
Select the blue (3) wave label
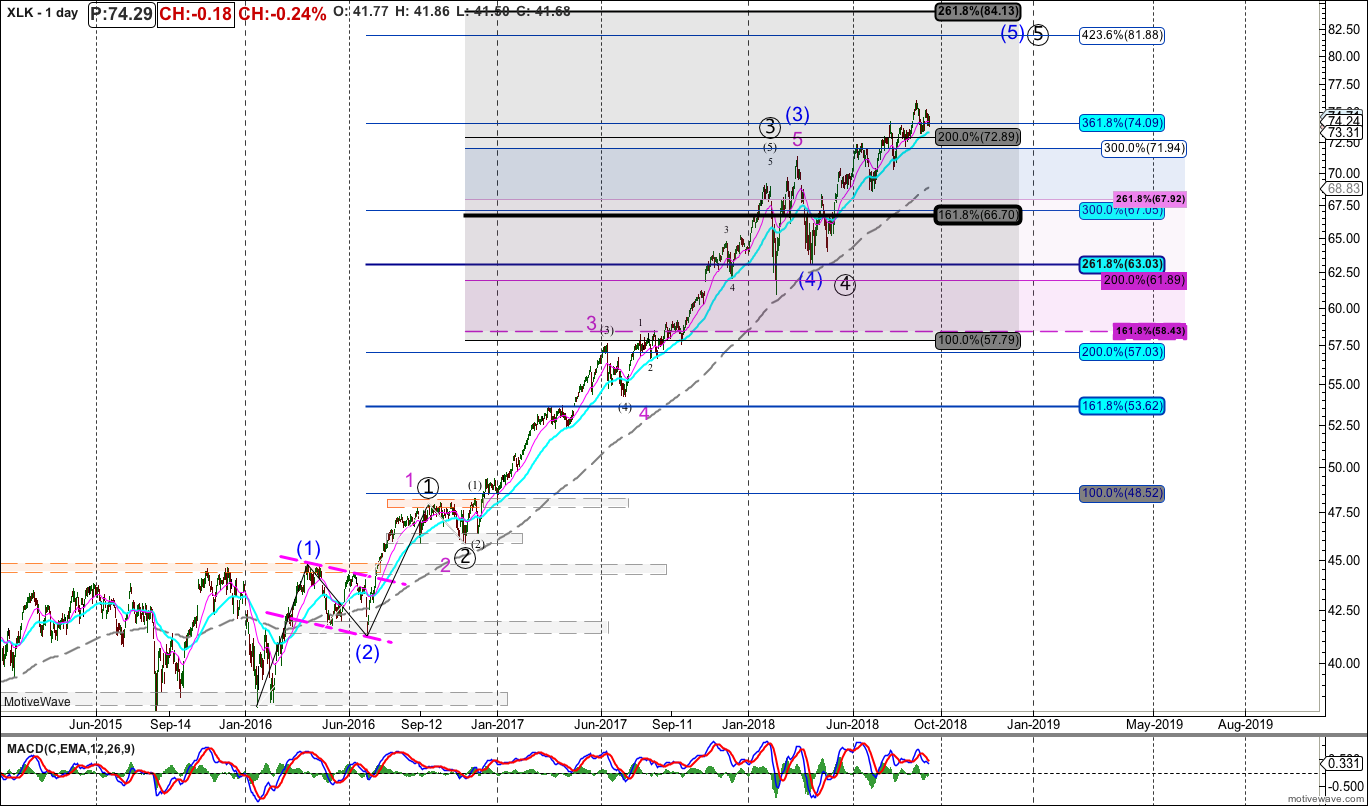798,114
